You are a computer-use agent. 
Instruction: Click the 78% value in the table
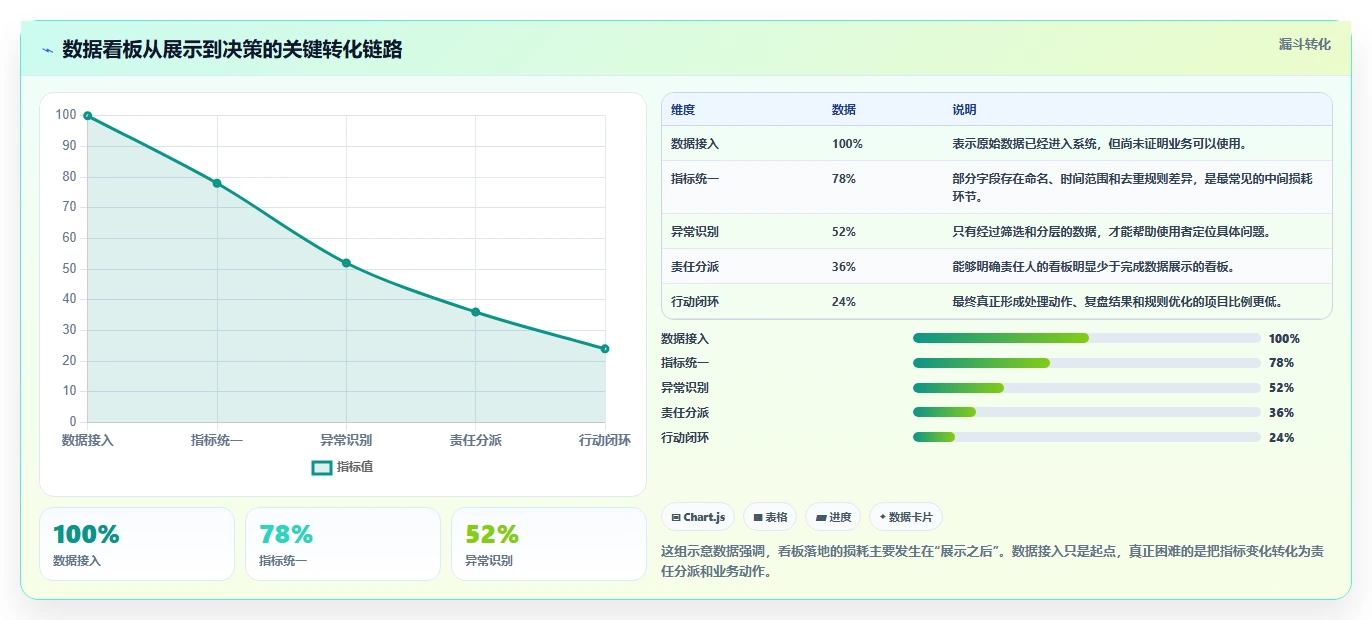[844, 179]
